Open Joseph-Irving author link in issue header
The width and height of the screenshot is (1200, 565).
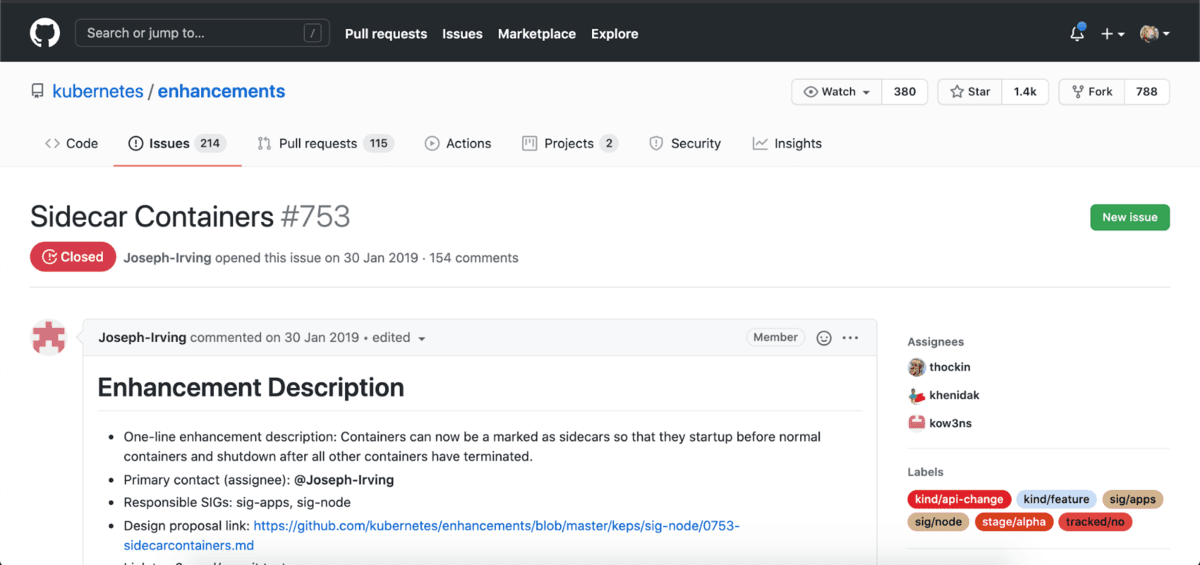point(167,258)
